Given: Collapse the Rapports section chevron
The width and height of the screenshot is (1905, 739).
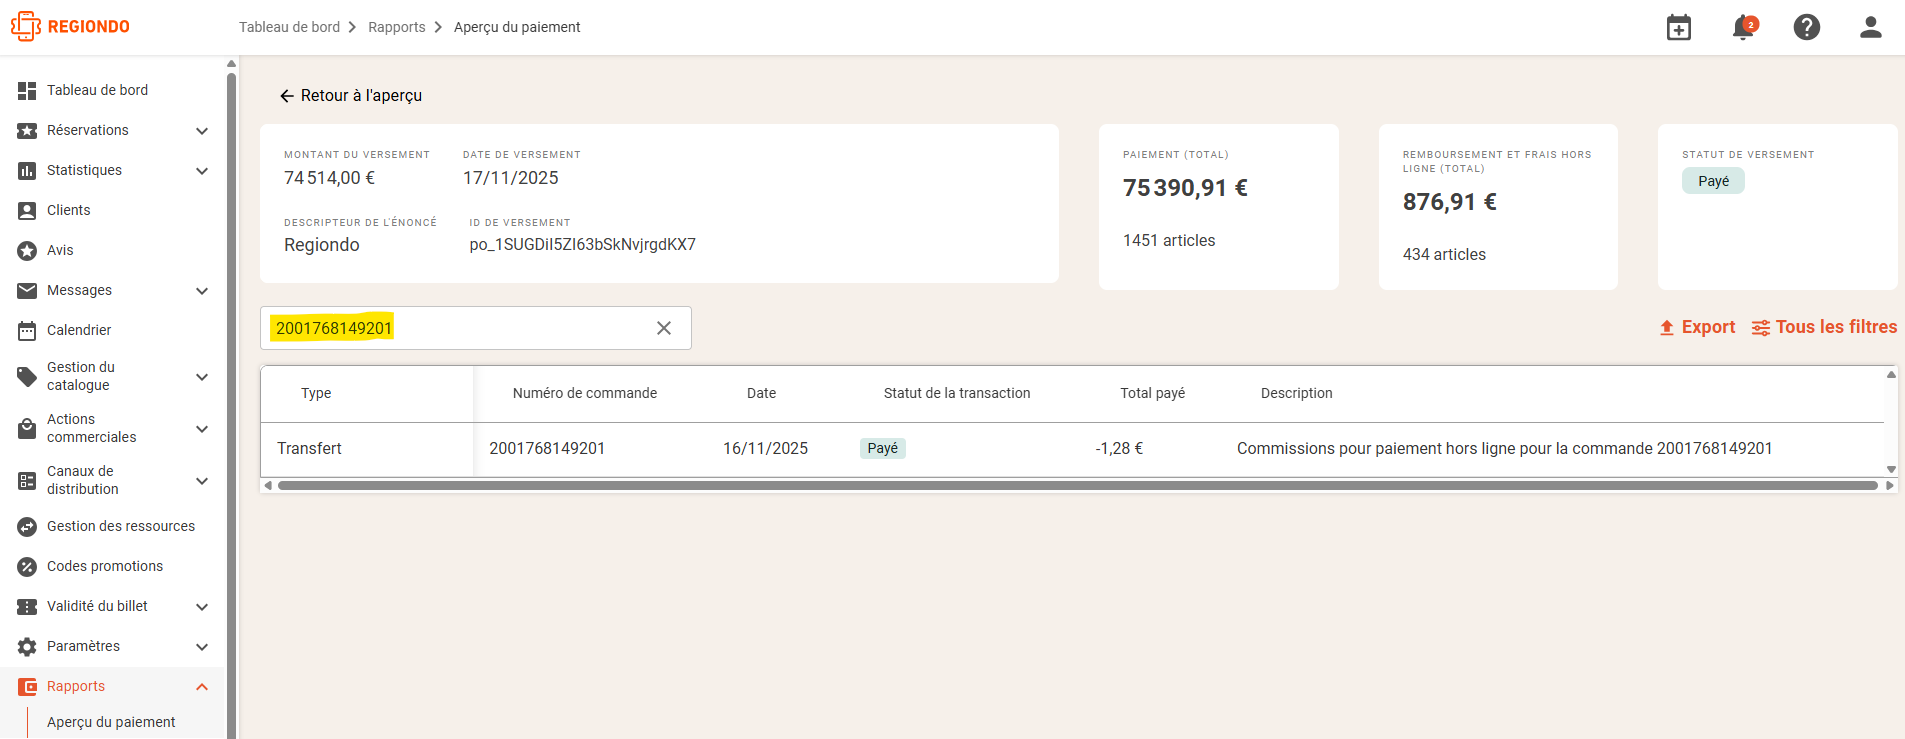Looking at the screenshot, I should (202, 687).
